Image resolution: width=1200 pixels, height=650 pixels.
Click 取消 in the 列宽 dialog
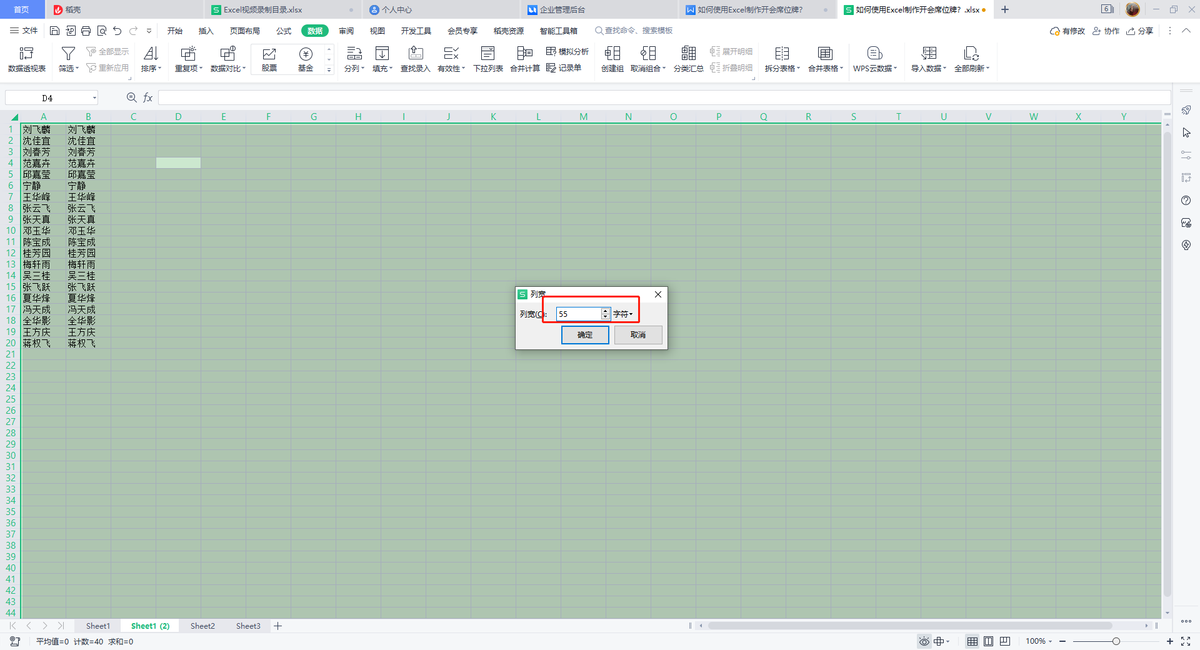[x=638, y=335]
